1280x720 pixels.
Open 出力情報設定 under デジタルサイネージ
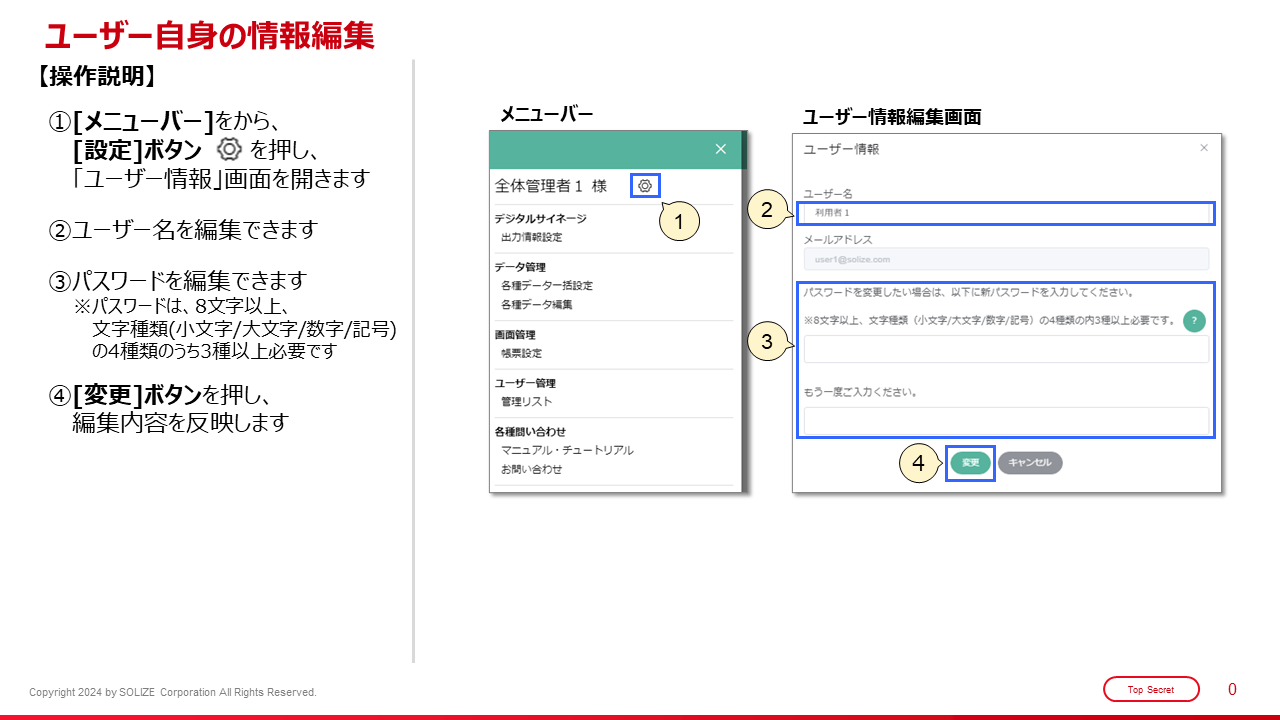point(531,237)
